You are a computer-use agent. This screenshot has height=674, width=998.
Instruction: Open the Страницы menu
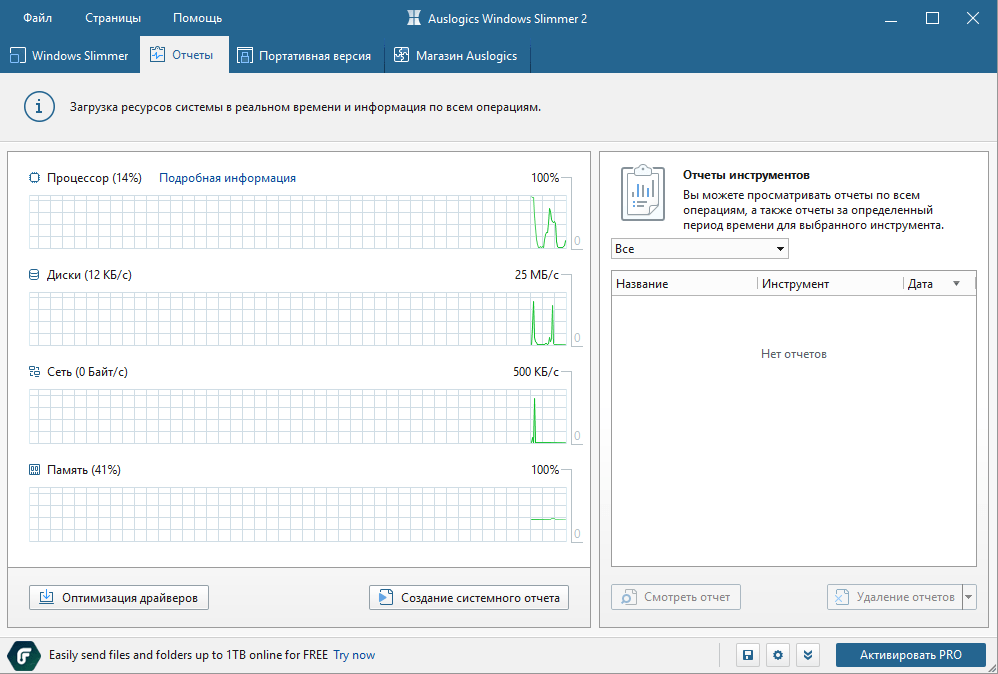point(113,18)
